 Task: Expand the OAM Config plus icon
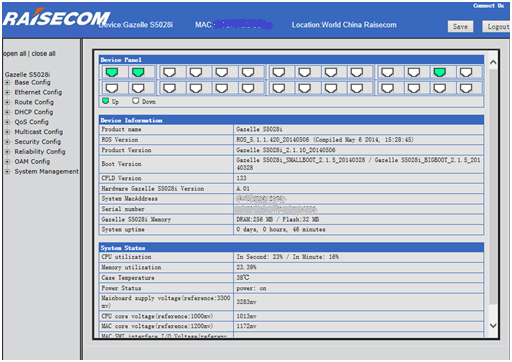7,162
